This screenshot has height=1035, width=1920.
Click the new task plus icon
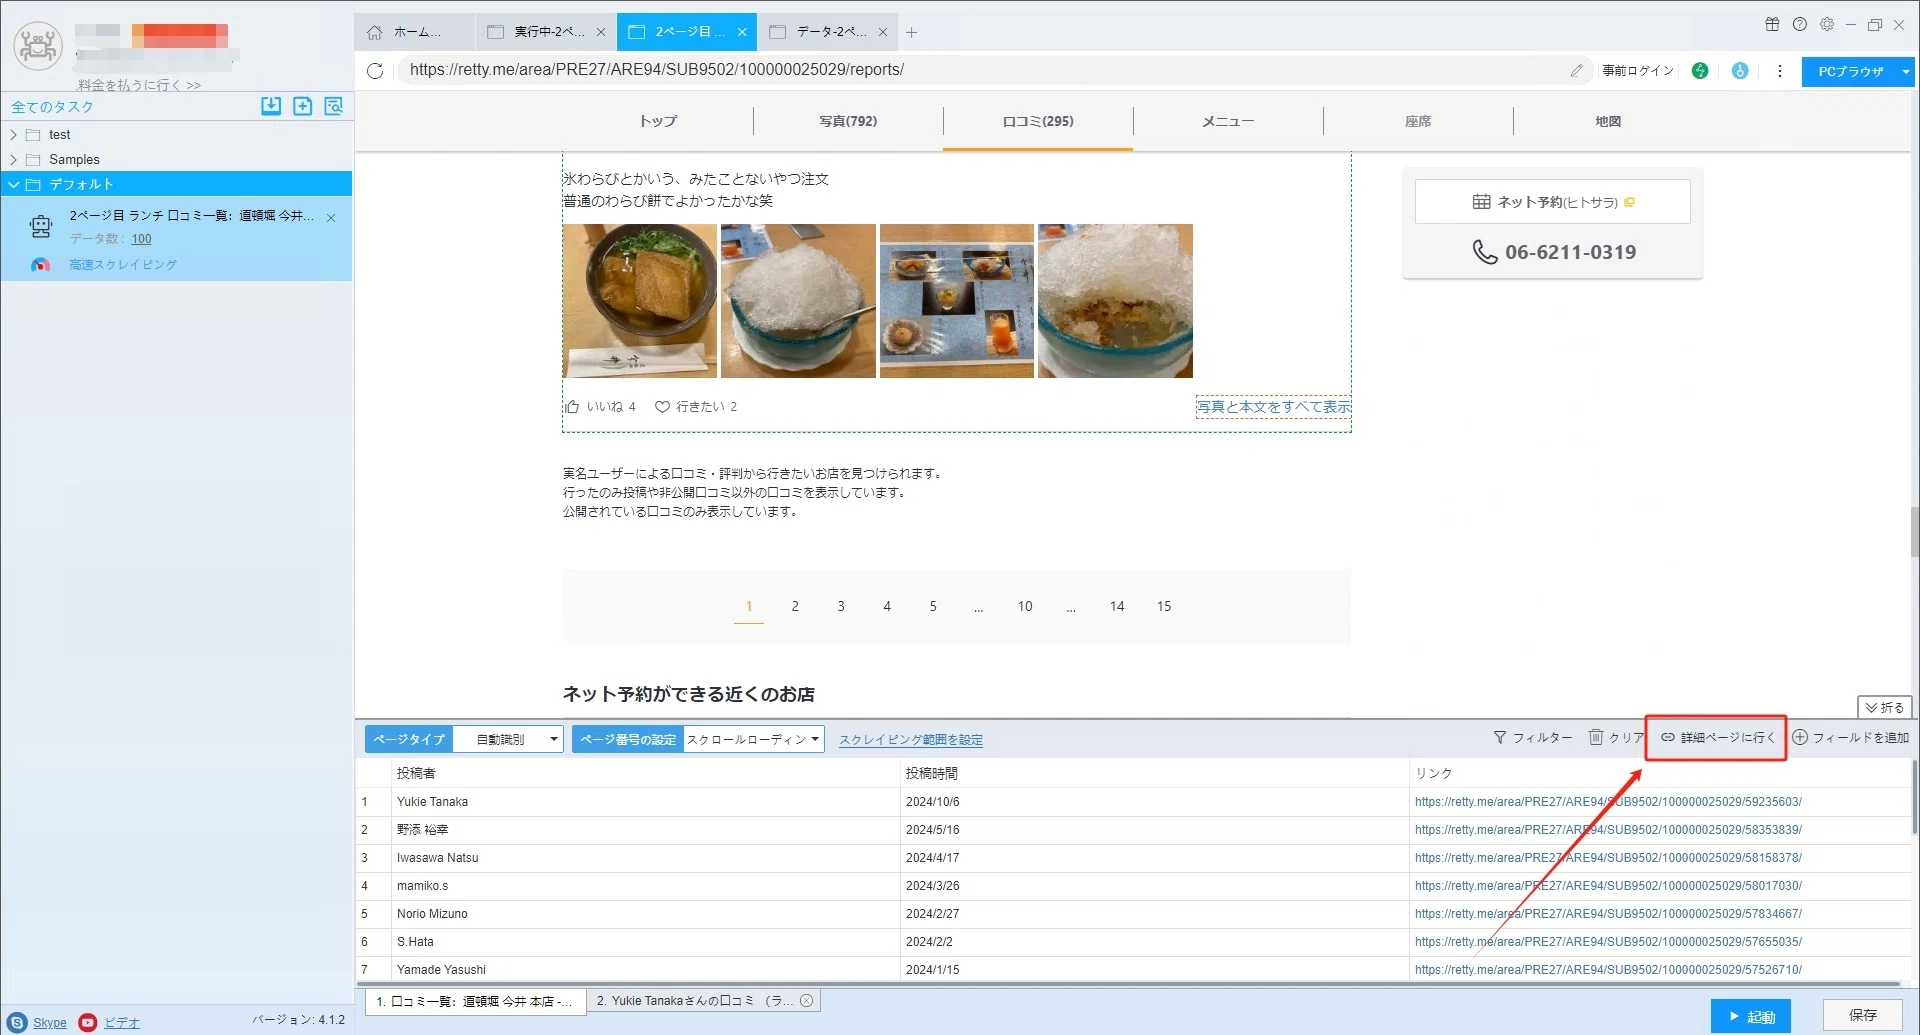tap(302, 106)
